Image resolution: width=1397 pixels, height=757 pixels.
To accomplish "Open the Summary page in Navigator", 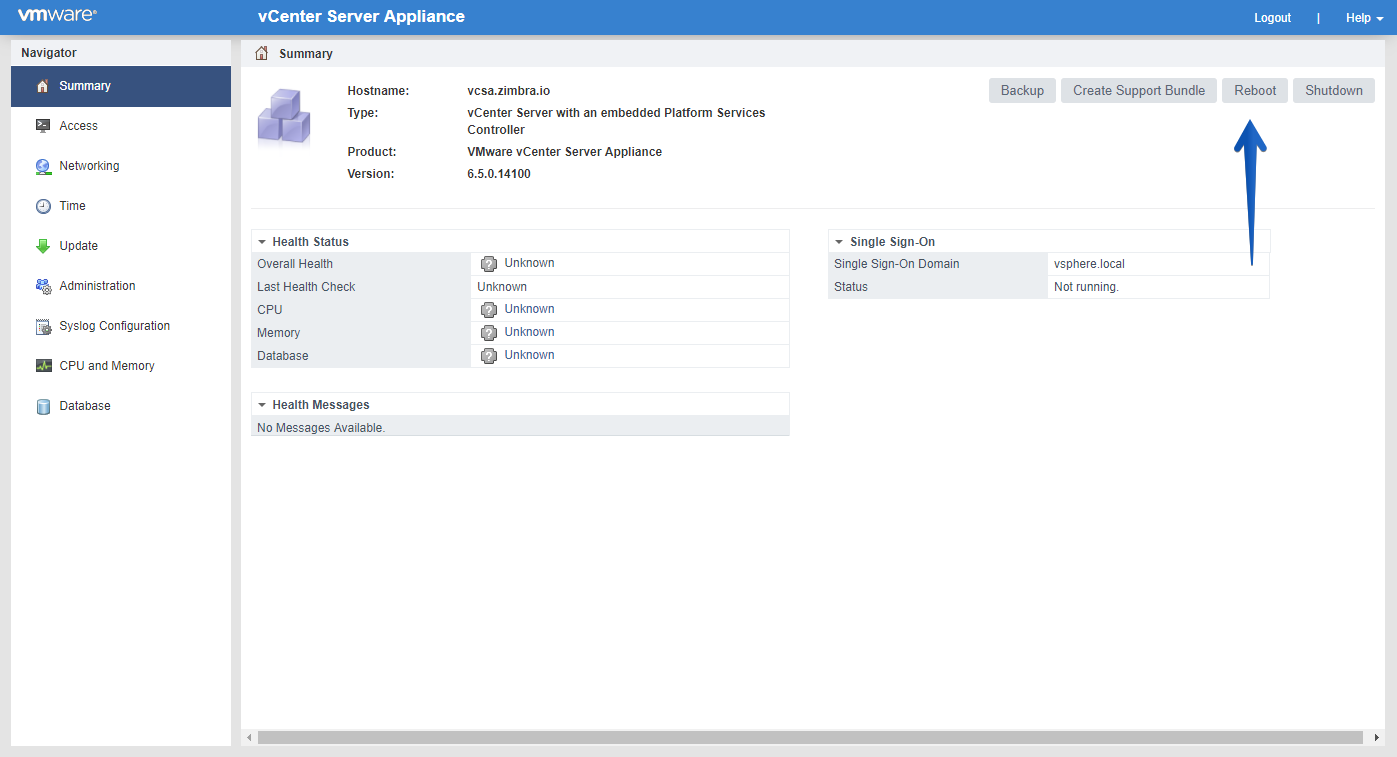I will coord(121,86).
